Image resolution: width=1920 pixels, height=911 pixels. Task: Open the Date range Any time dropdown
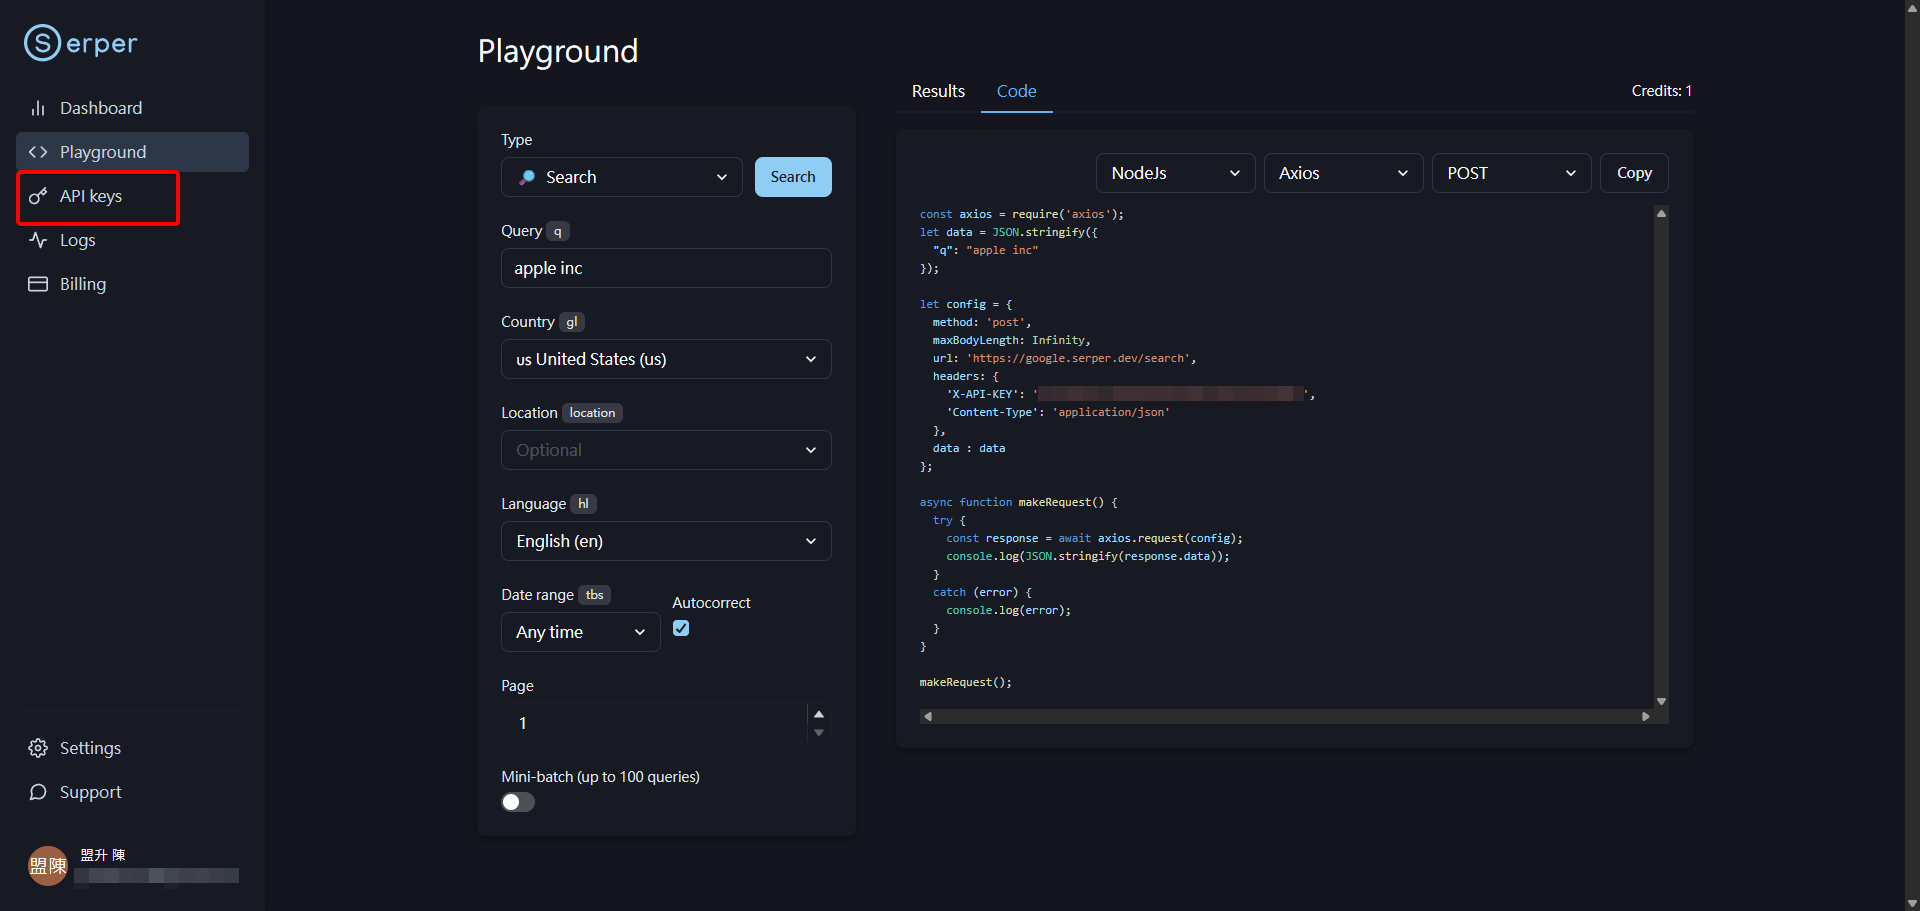[580, 631]
